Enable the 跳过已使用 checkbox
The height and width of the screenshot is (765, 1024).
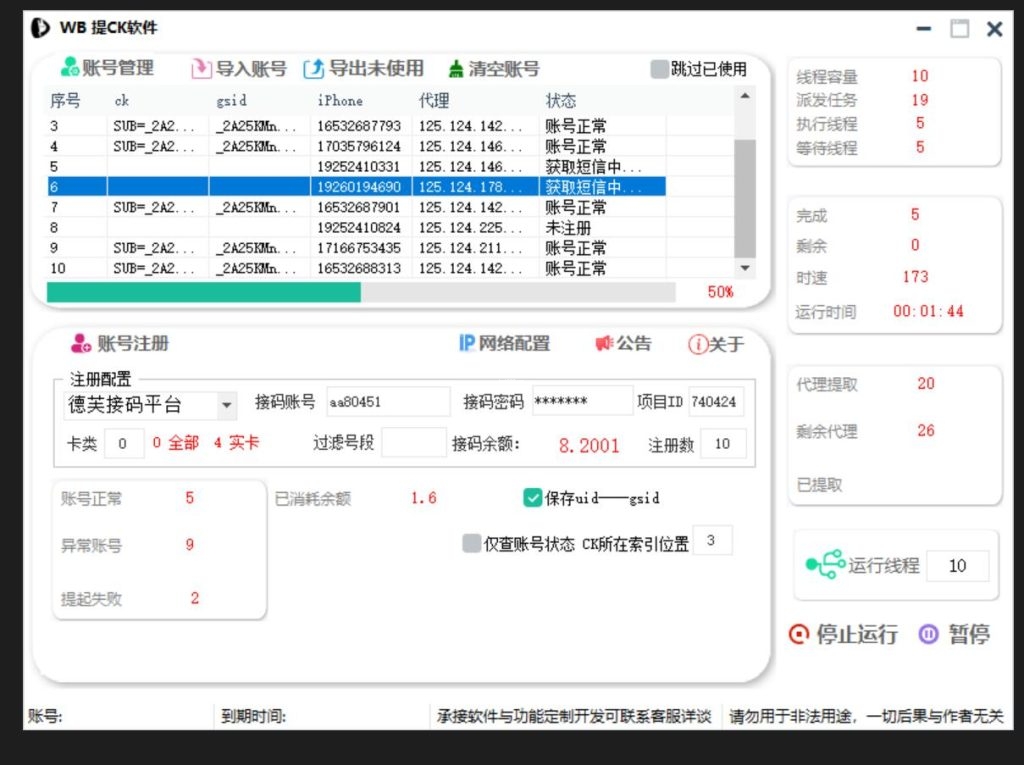click(660, 68)
